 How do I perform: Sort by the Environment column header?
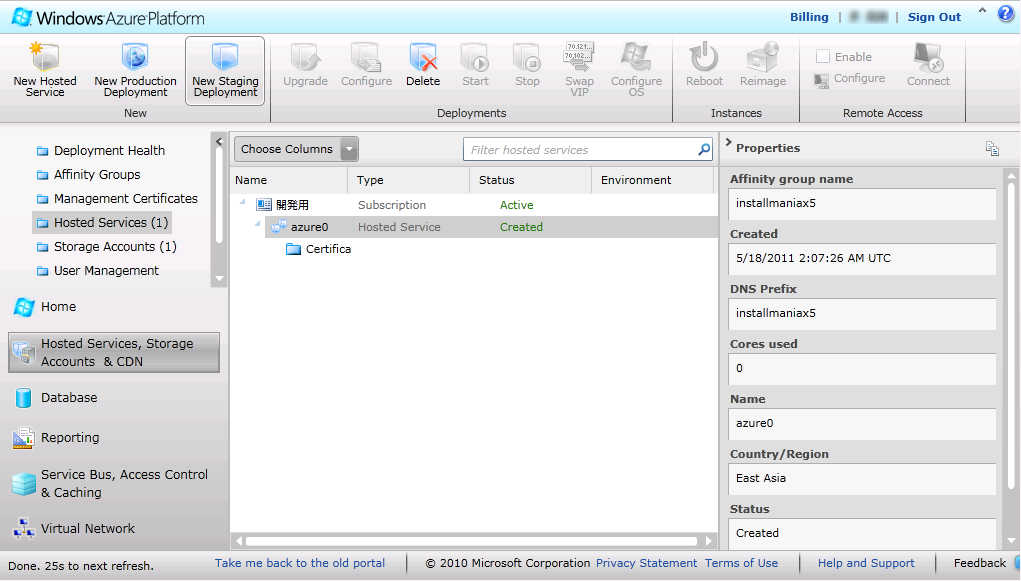click(x=652, y=180)
